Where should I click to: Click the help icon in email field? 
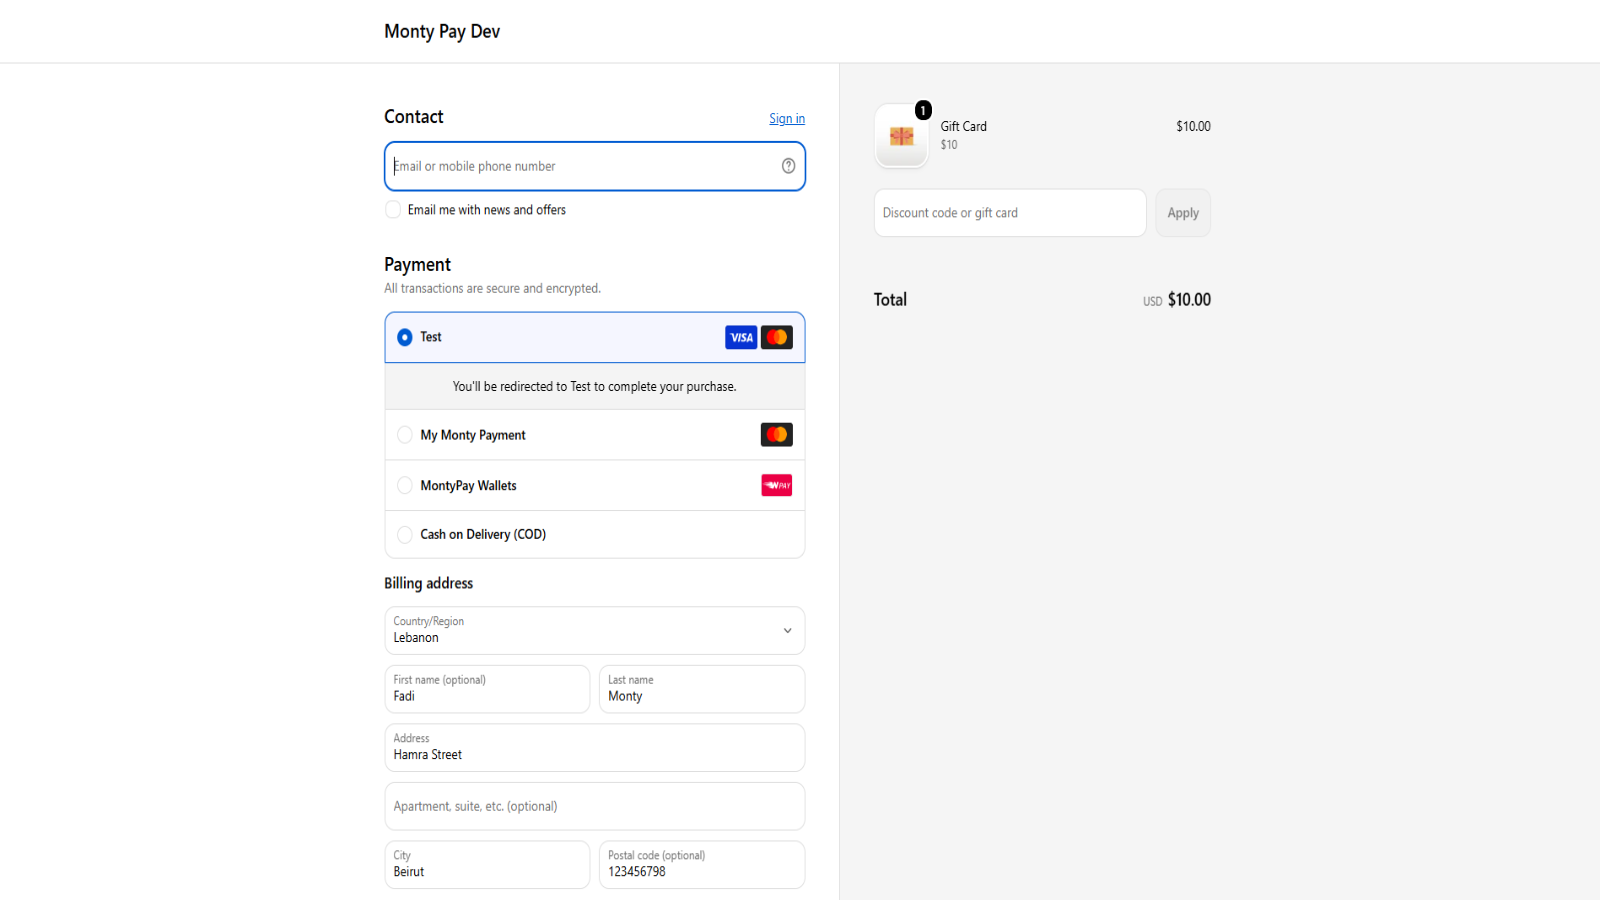point(788,166)
